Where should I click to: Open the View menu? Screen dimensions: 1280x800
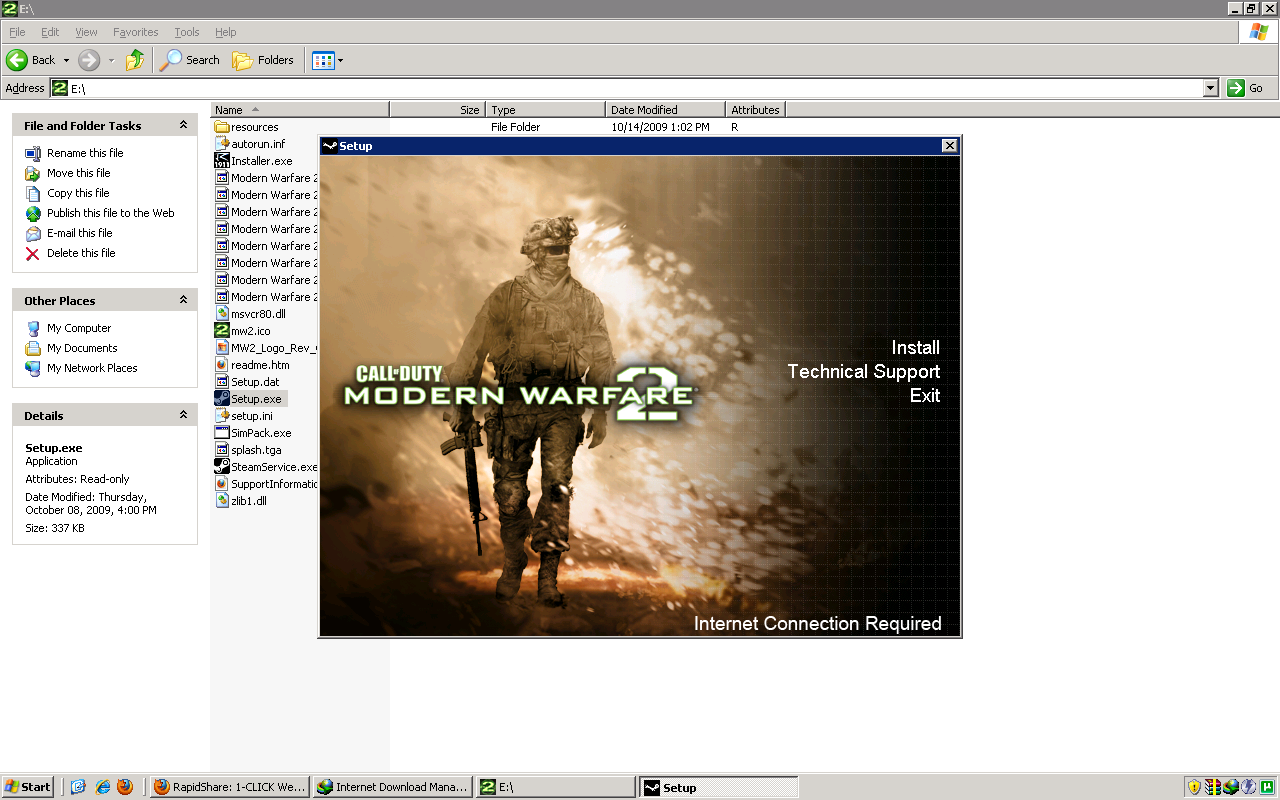87,32
